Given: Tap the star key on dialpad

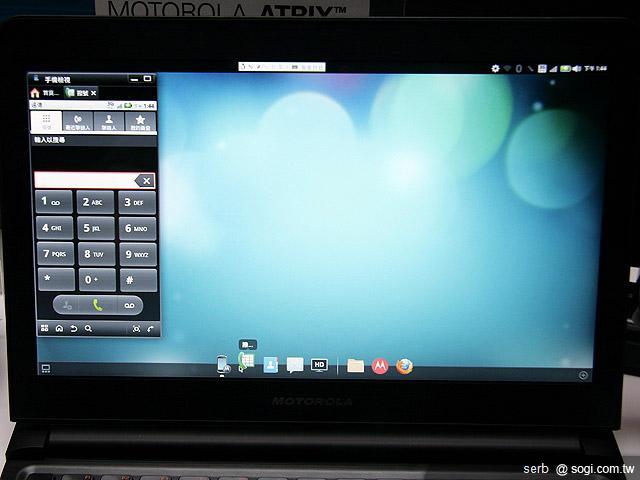Looking at the screenshot, I should [56, 280].
